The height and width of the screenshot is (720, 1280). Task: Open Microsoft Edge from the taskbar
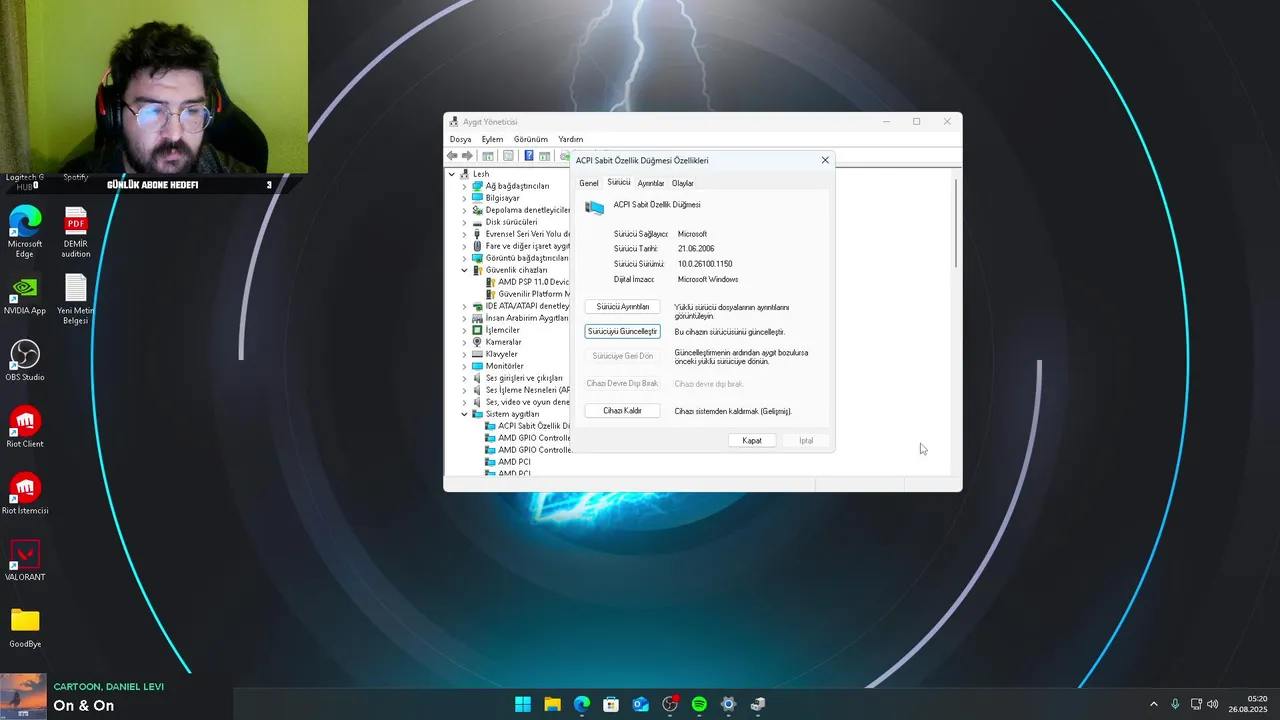click(x=582, y=704)
